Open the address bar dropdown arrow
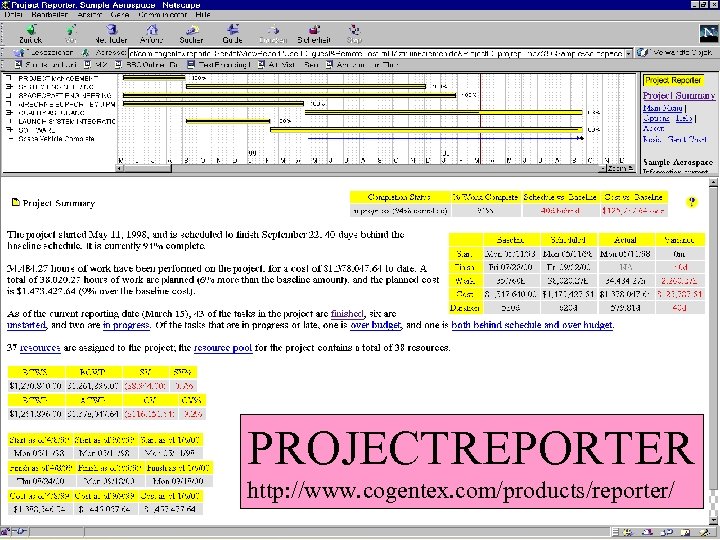The width and height of the screenshot is (720, 540). [x=628, y=53]
